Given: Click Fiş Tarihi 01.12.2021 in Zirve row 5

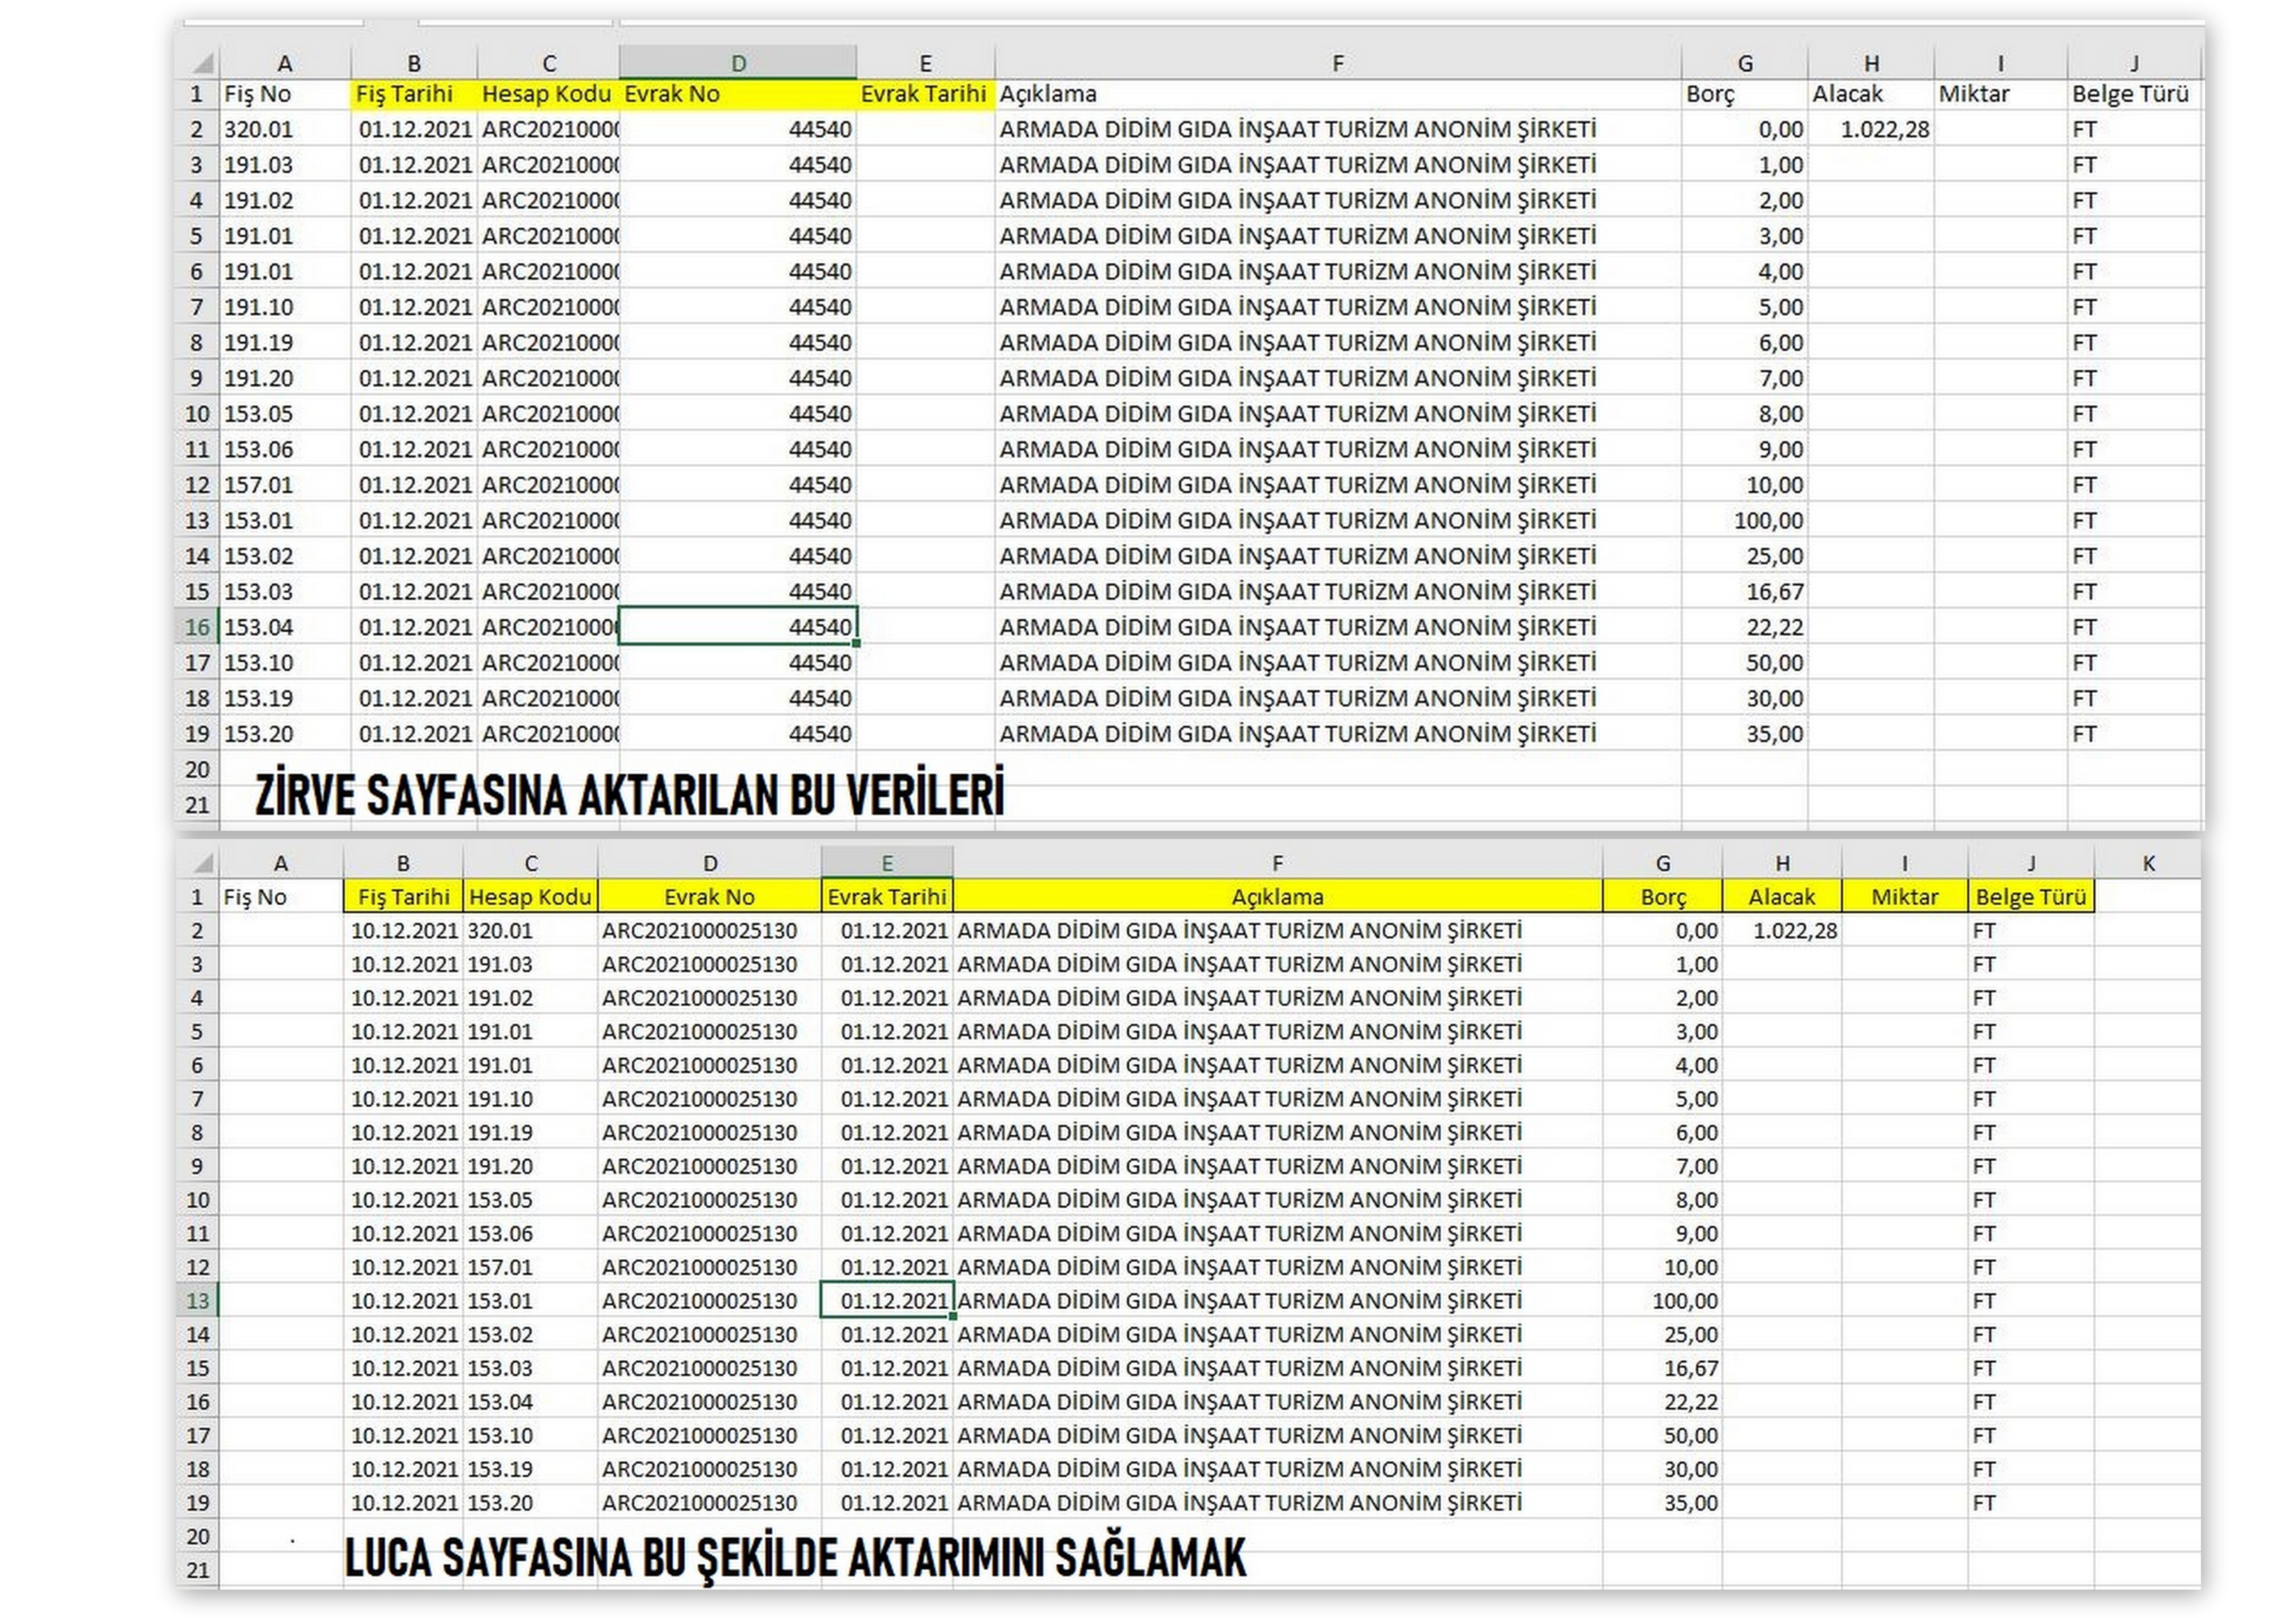Looking at the screenshot, I should [414, 236].
